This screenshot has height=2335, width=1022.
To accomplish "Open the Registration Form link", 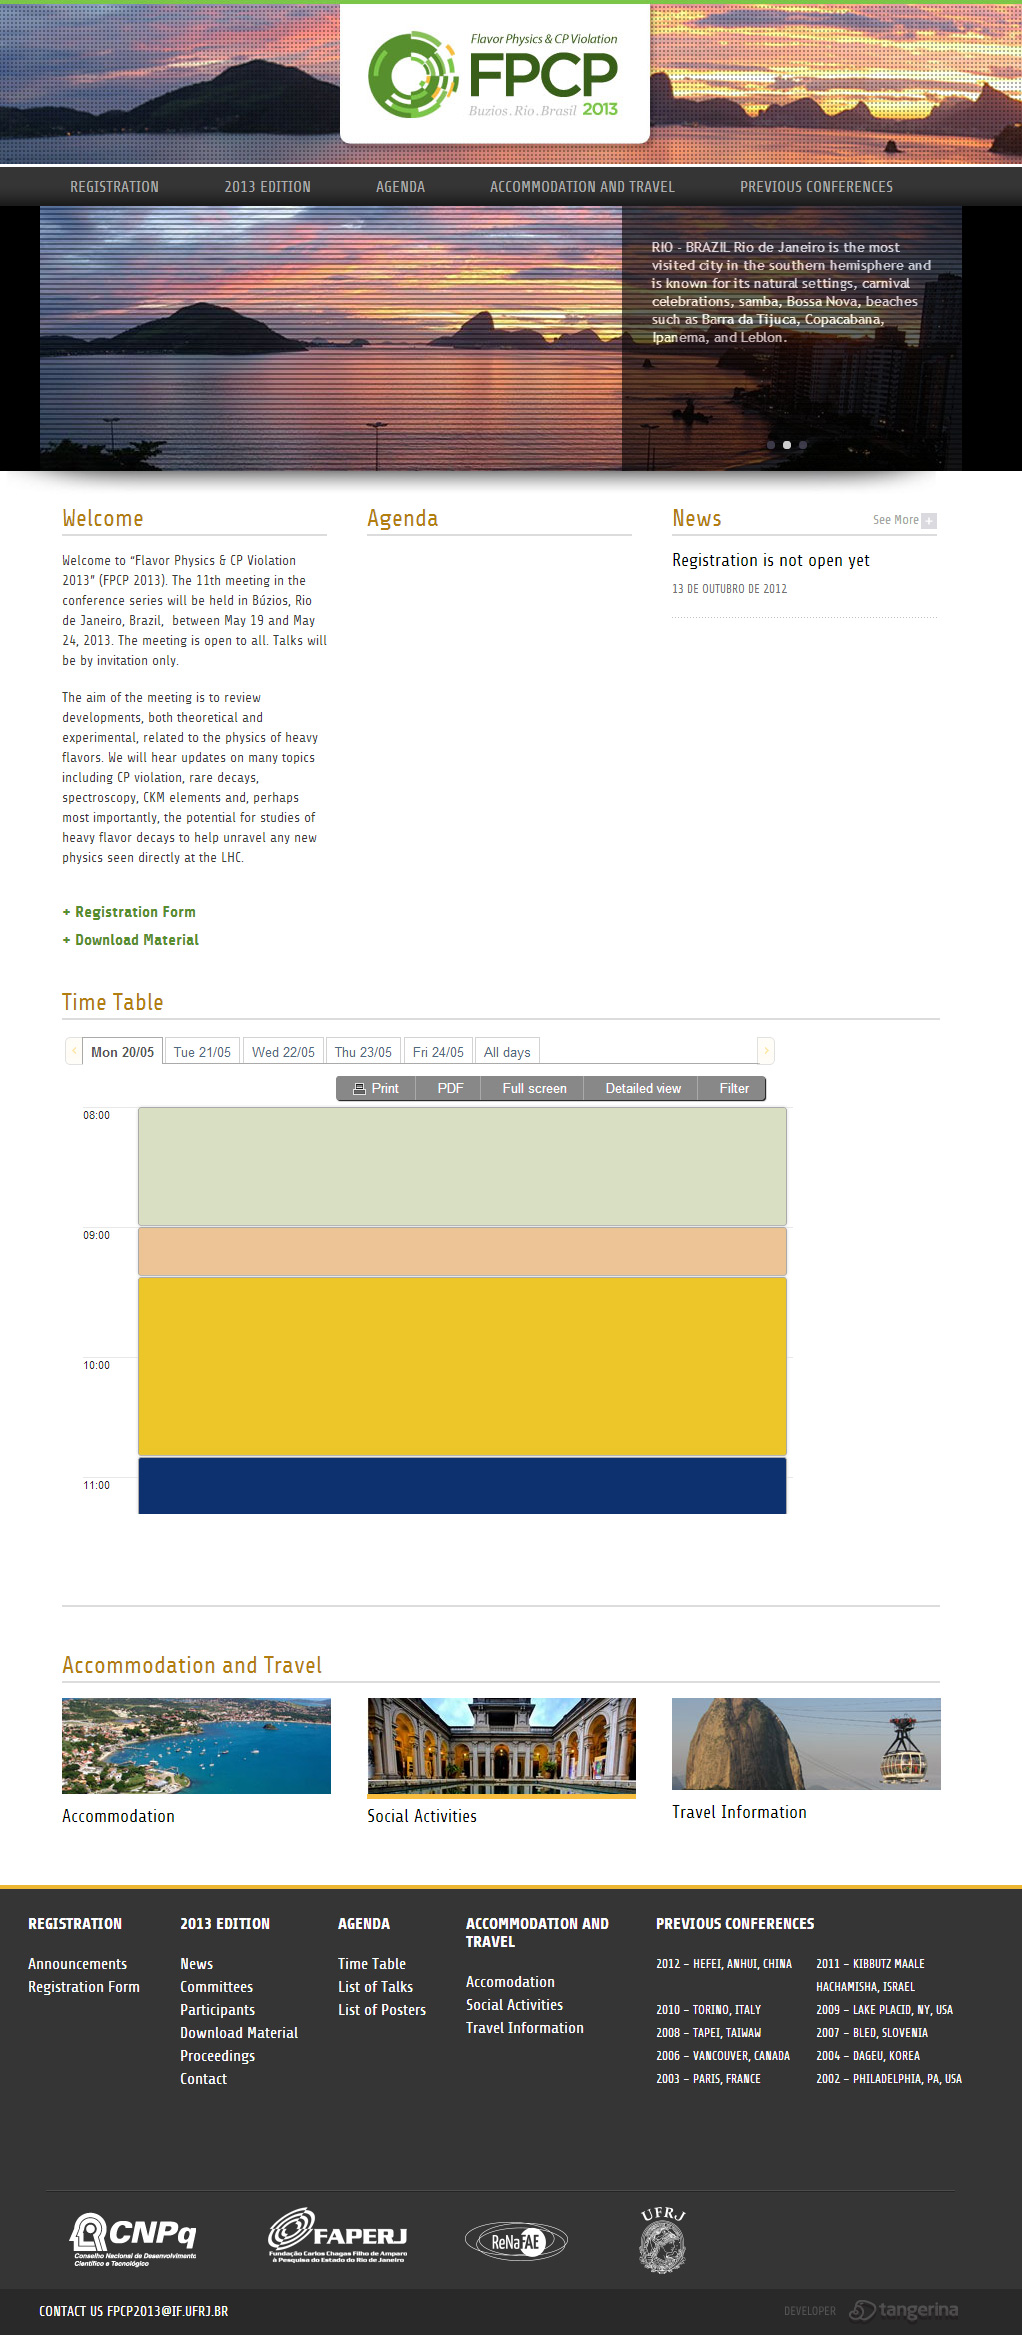I will pyautogui.click(x=135, y=912).
